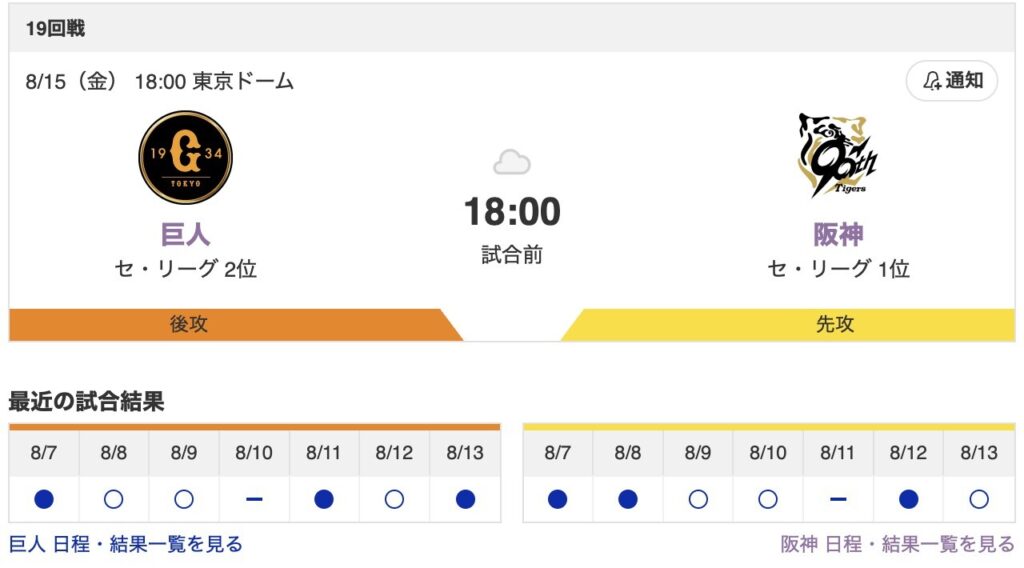Viewport: 1024px width, 568px height.
Task: Click the yellow 先攻 bar
Action: click(788, 324)
